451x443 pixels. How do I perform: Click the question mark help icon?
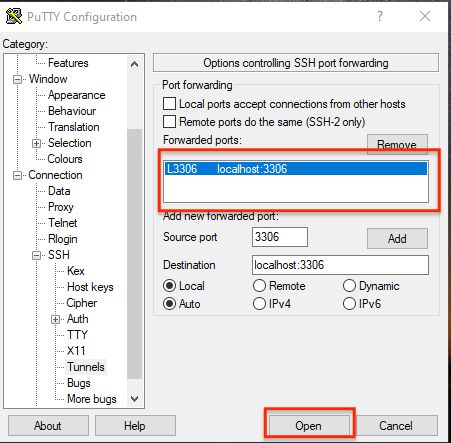point(380,16)
